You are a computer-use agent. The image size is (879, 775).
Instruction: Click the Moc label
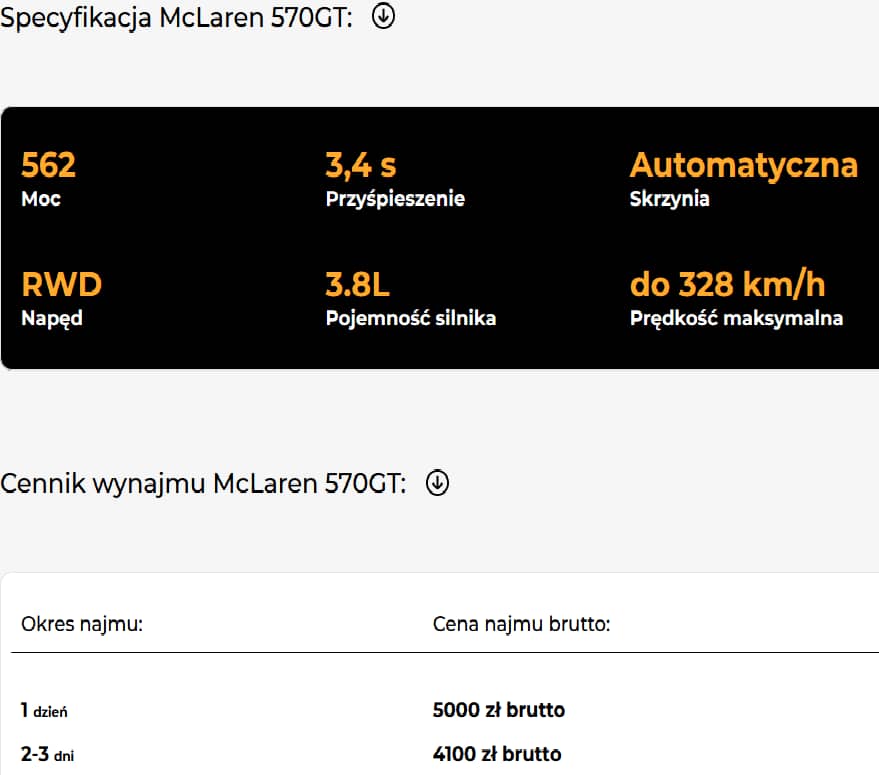pyautogui.click(x=41, y=199)
